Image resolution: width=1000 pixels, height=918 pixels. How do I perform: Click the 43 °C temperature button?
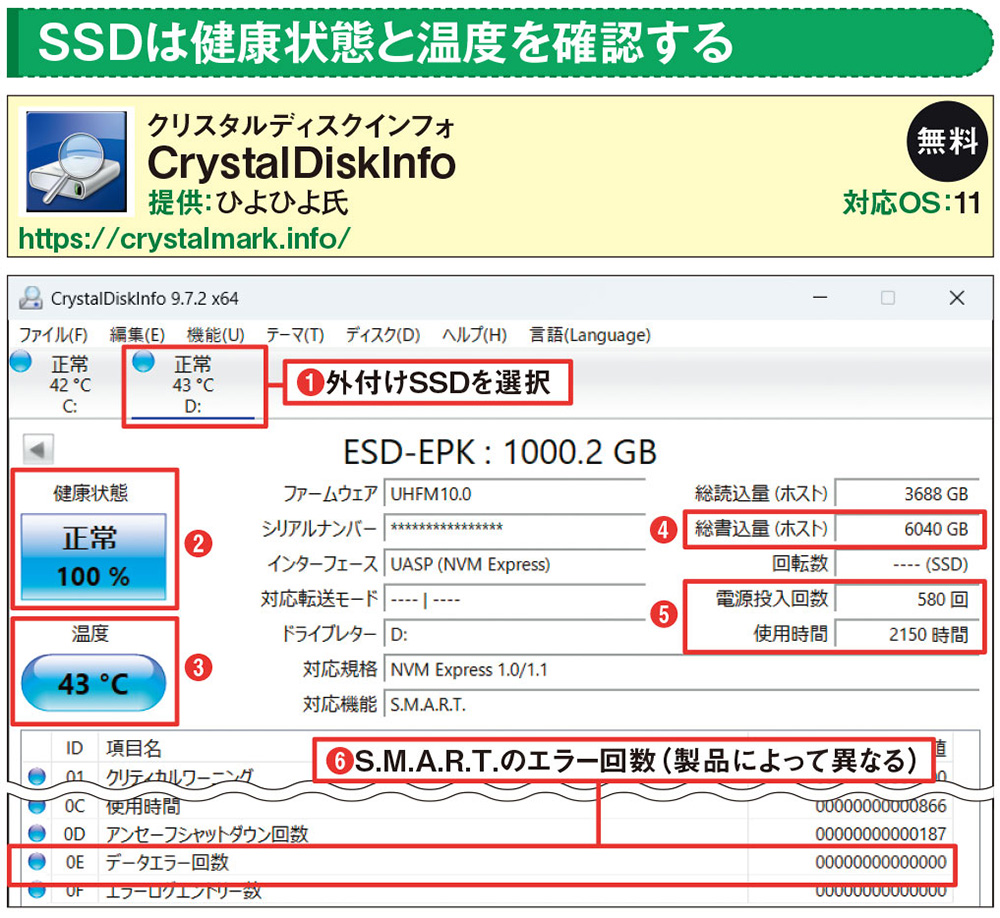coord(94,683)
